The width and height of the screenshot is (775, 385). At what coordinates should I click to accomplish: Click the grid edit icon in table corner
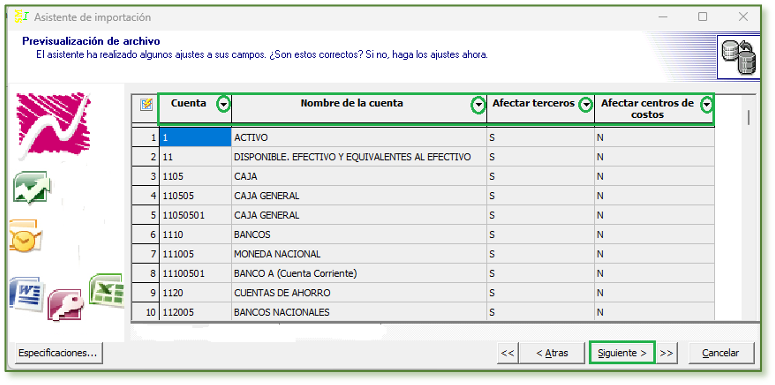146,104
